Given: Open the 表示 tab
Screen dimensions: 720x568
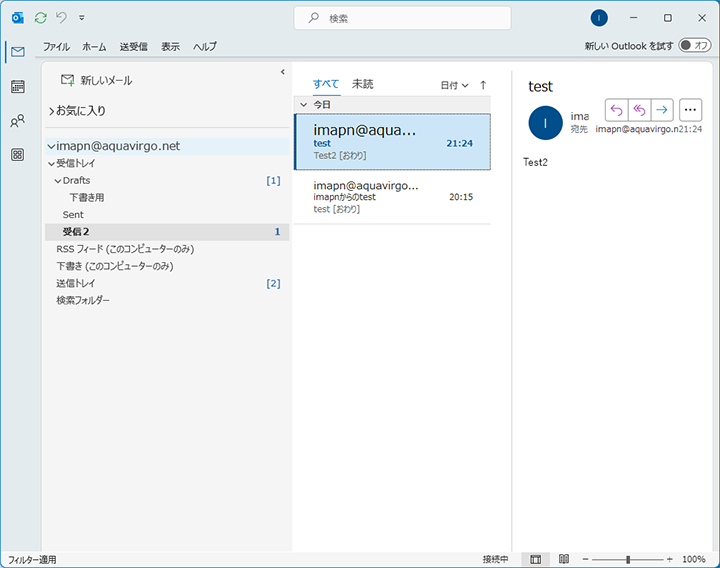Looking at the screenshot, I should pos(170,46).
